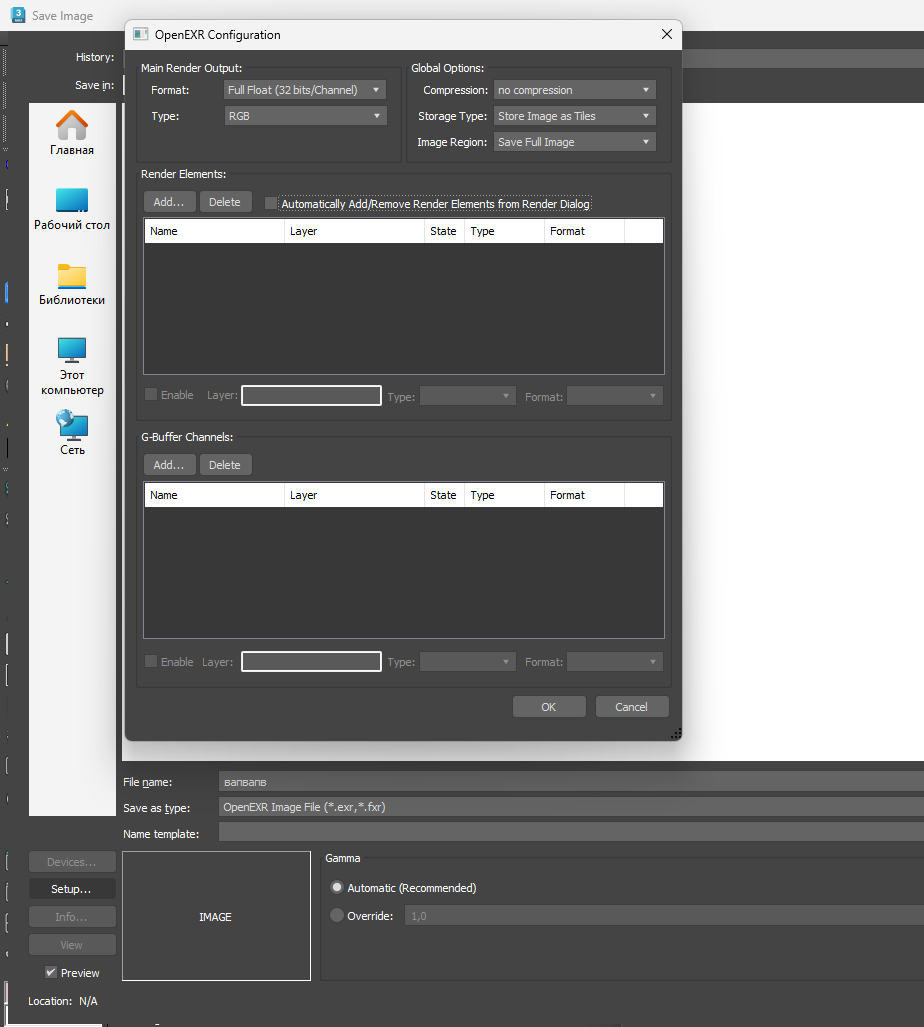The image size is (924, 1027).
Task: Confirm settings with the OK button
Action: [x=549, y=707]
